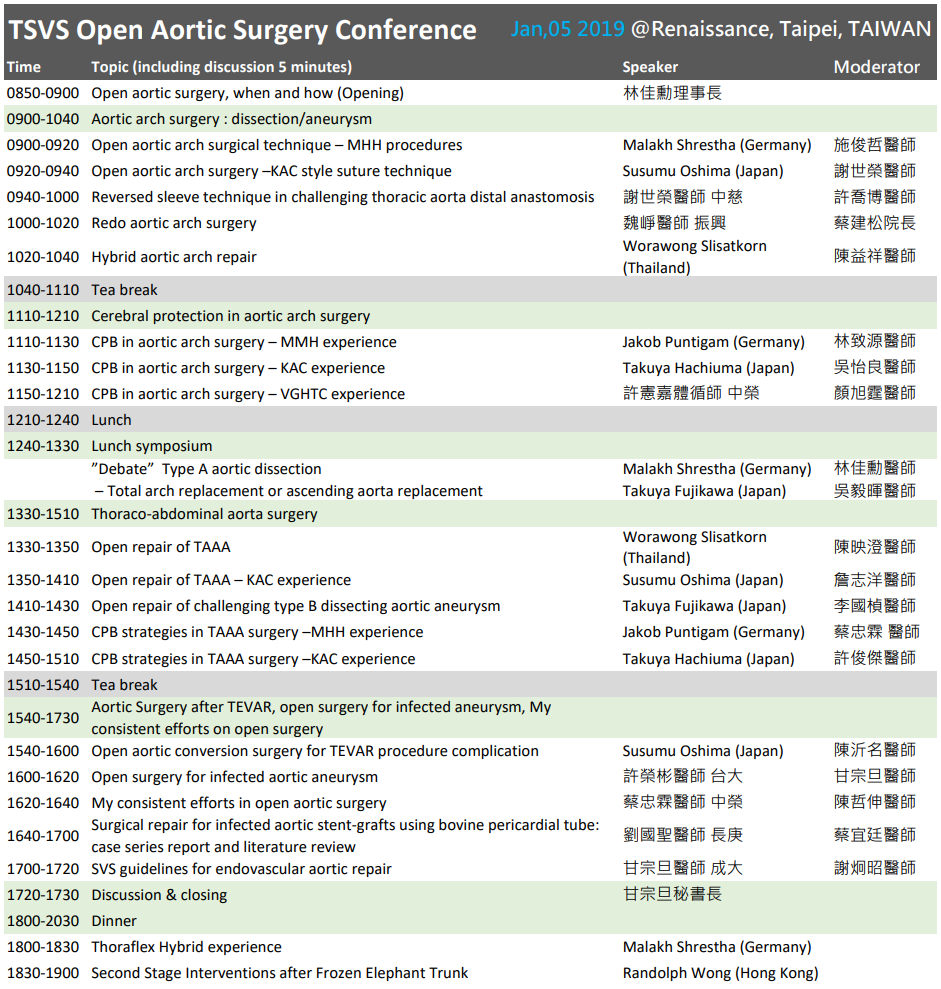Select the "Discussion & closing" entry
Viewport: 941px width, 989px height.
click(159, 894)
